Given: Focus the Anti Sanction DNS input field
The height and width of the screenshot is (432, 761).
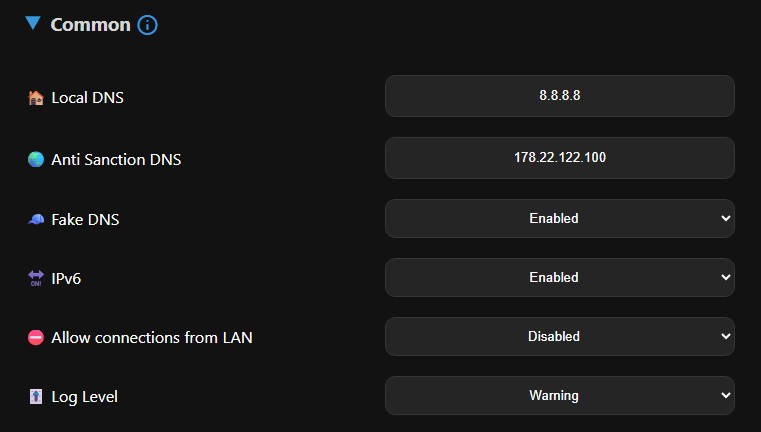Looking at the screenshot, I should pos(559,157).
